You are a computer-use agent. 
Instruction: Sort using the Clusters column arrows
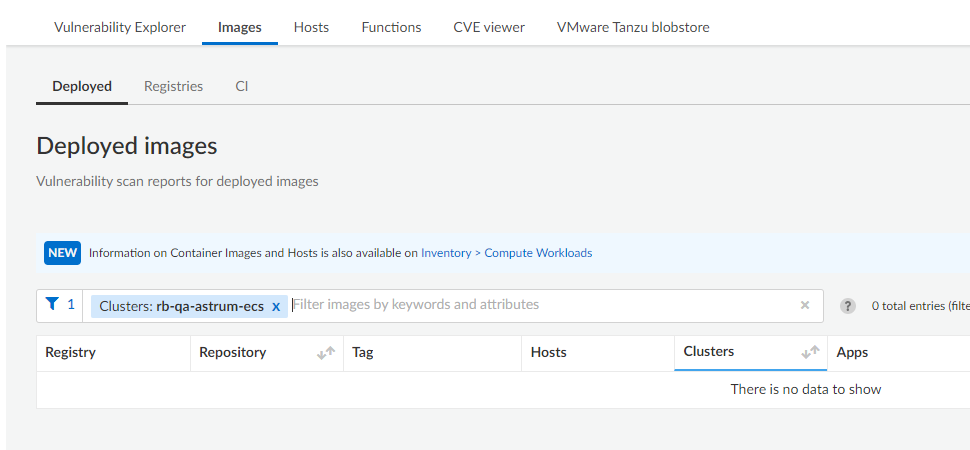(x=810, y=353)
